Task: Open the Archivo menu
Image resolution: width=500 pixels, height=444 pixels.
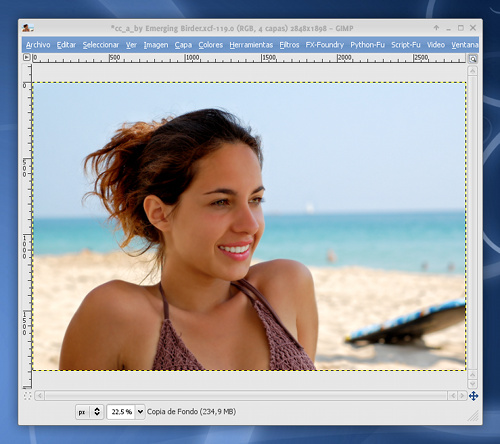Action: pos(38,45)
